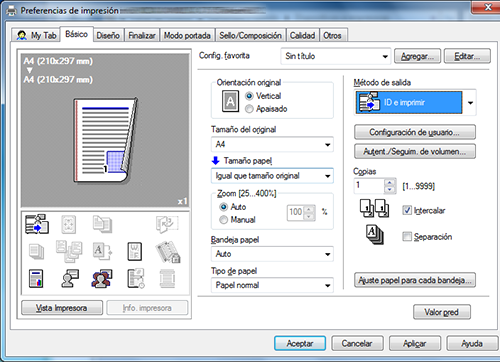This screenshot has width=500, height=362.
Task: Click the ID and print status icon
Action: point(37,224)
